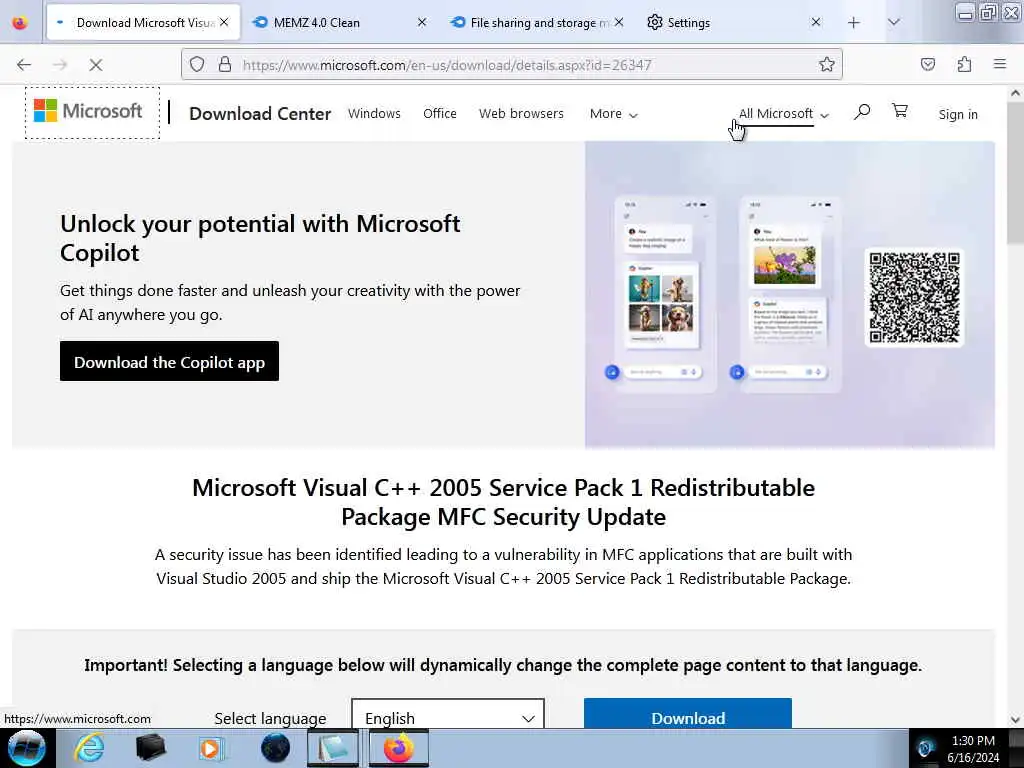
Task: Close the File sharing and storage tab
Action: click(x=618, y=22)
